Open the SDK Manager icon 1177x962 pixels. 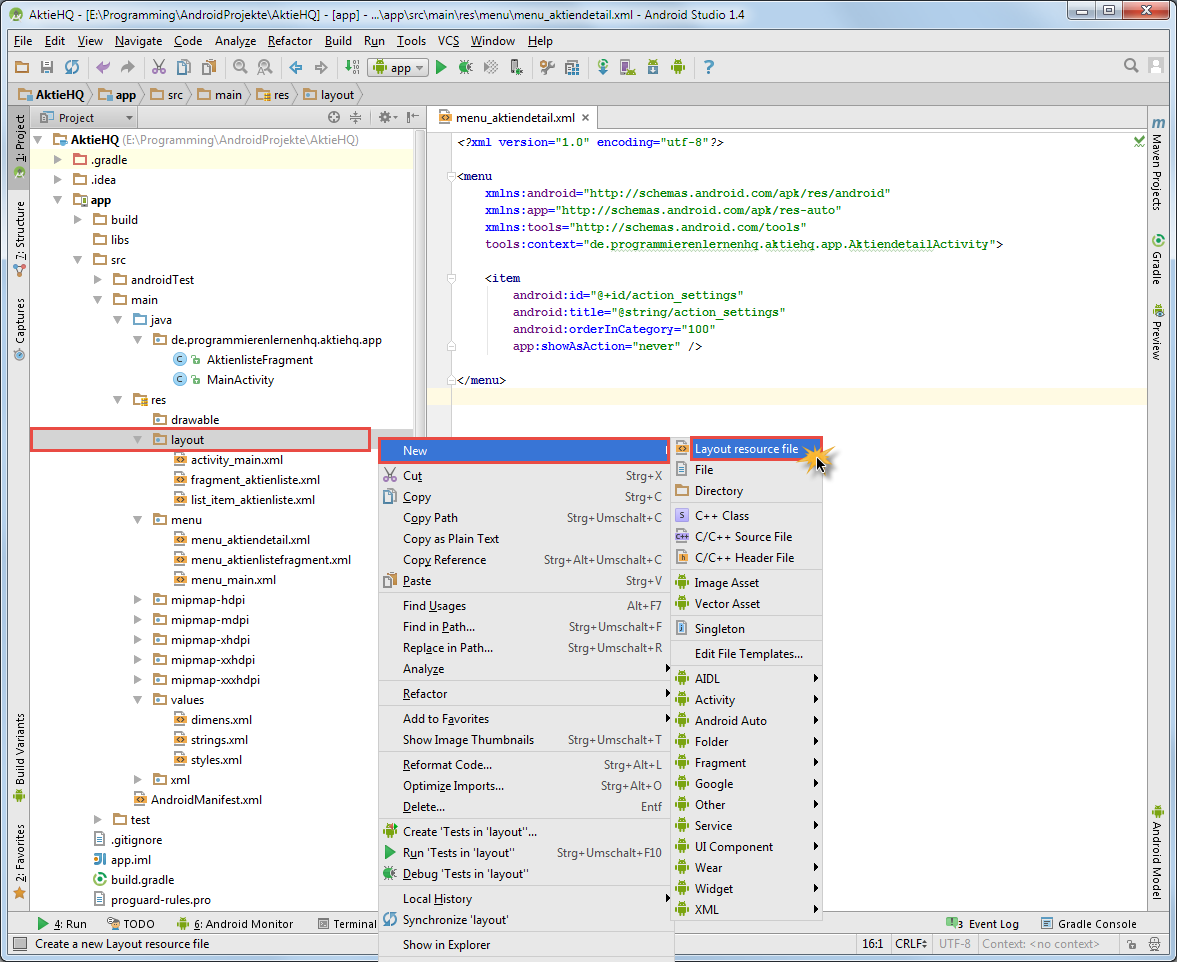coord(653,68)
